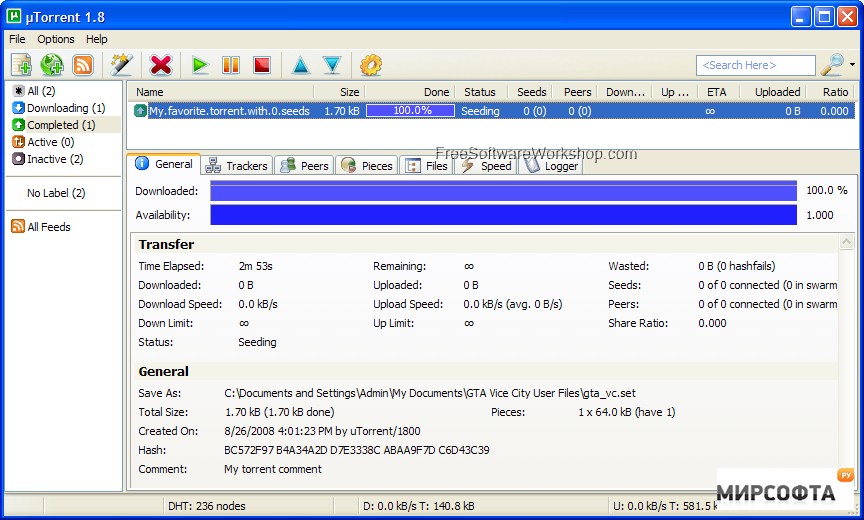Switch to the Pieces tab
This screenshot has height=520, width=864.
366,166
